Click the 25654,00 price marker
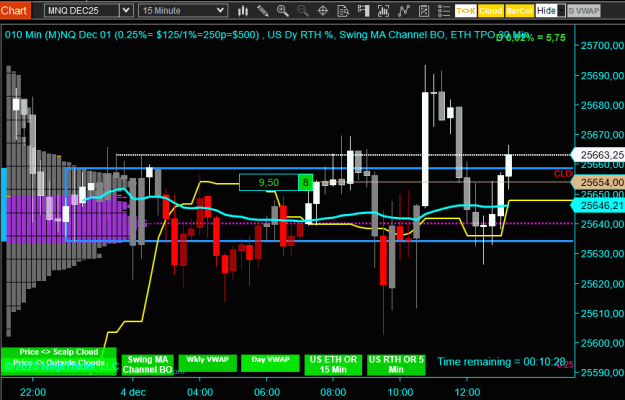The image size is (625, 400). pos(598,182)
